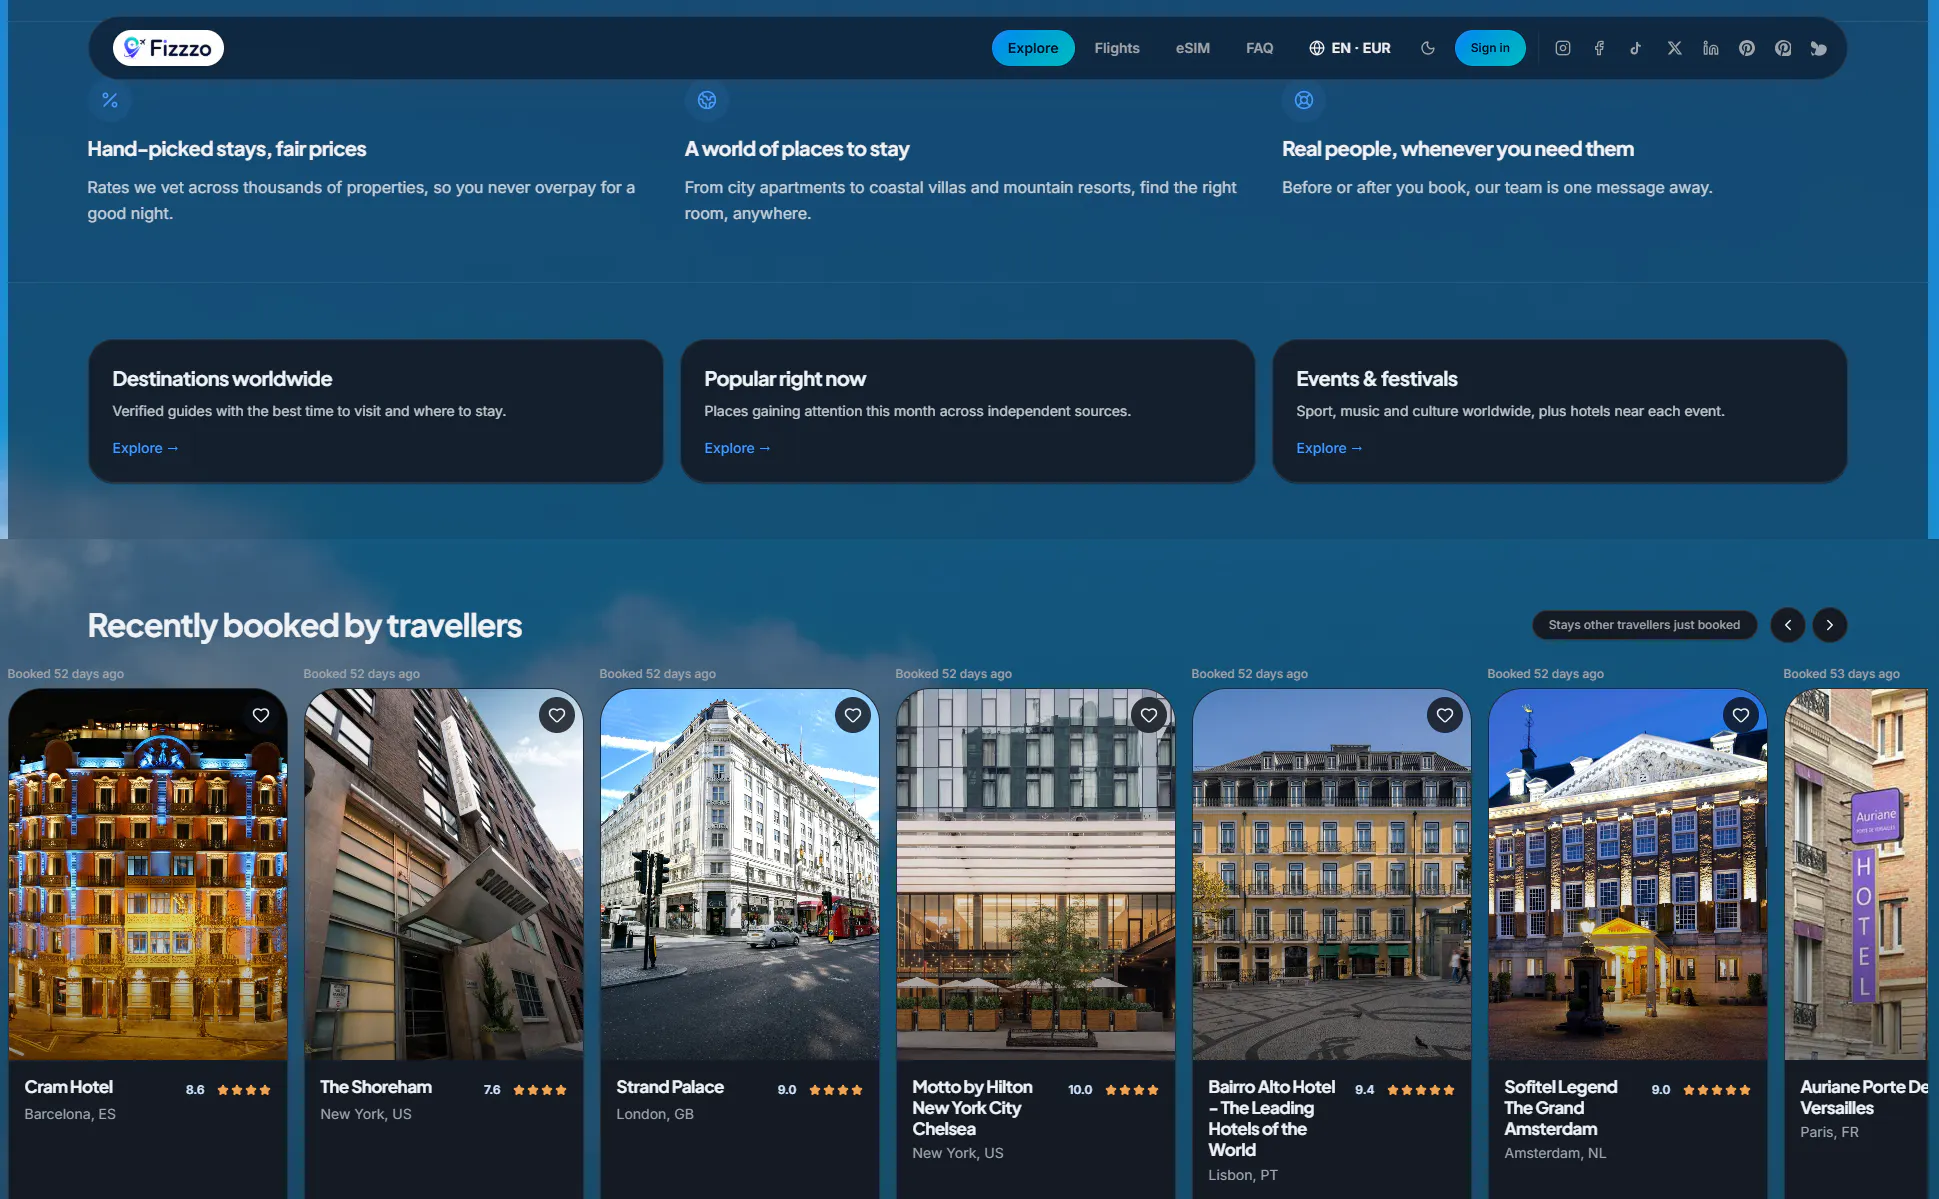This screenshot has height=1199, width=1939.
Task: Open the X (Twitter) social link
Action: pyautogui.click(x=1674, y=48)
